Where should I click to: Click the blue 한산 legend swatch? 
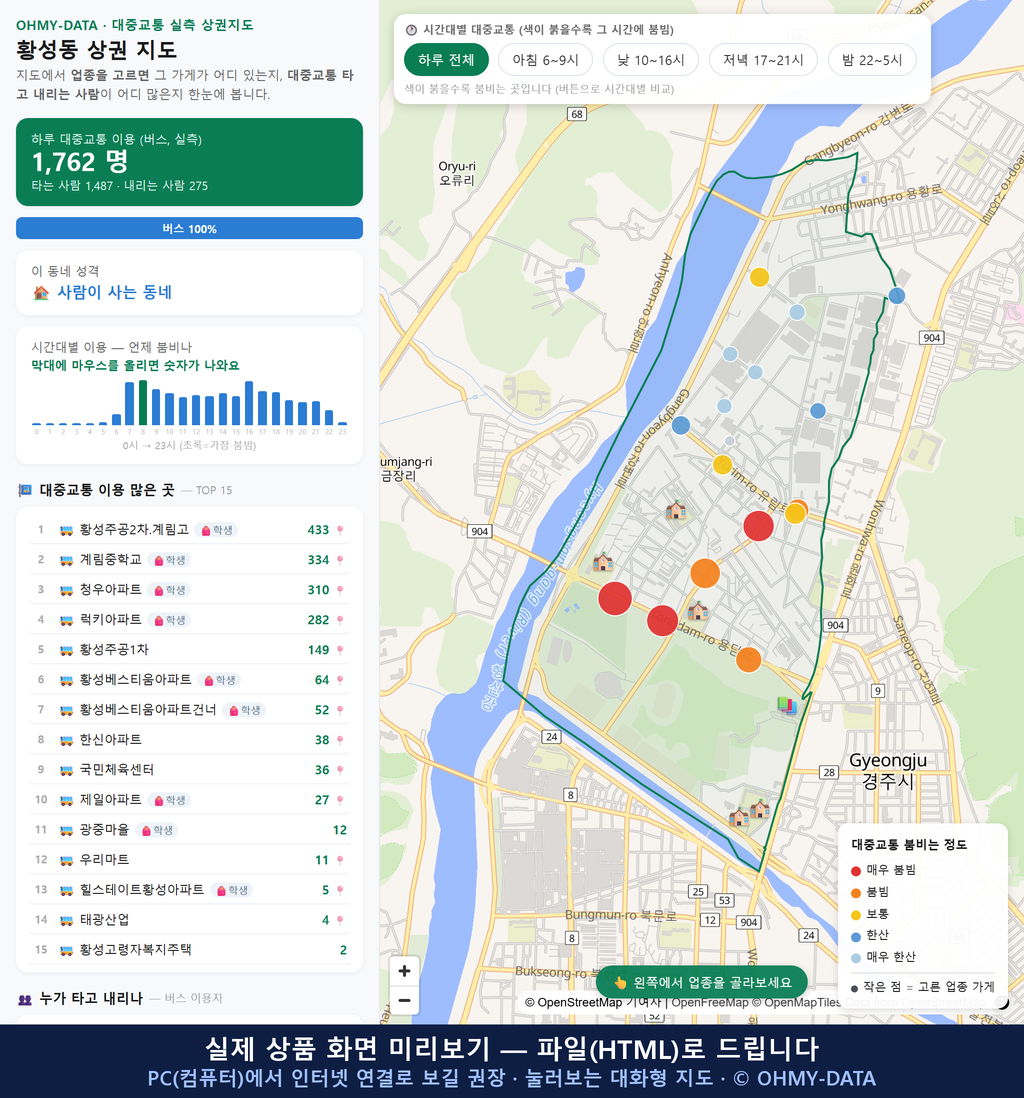click(855, 936)
